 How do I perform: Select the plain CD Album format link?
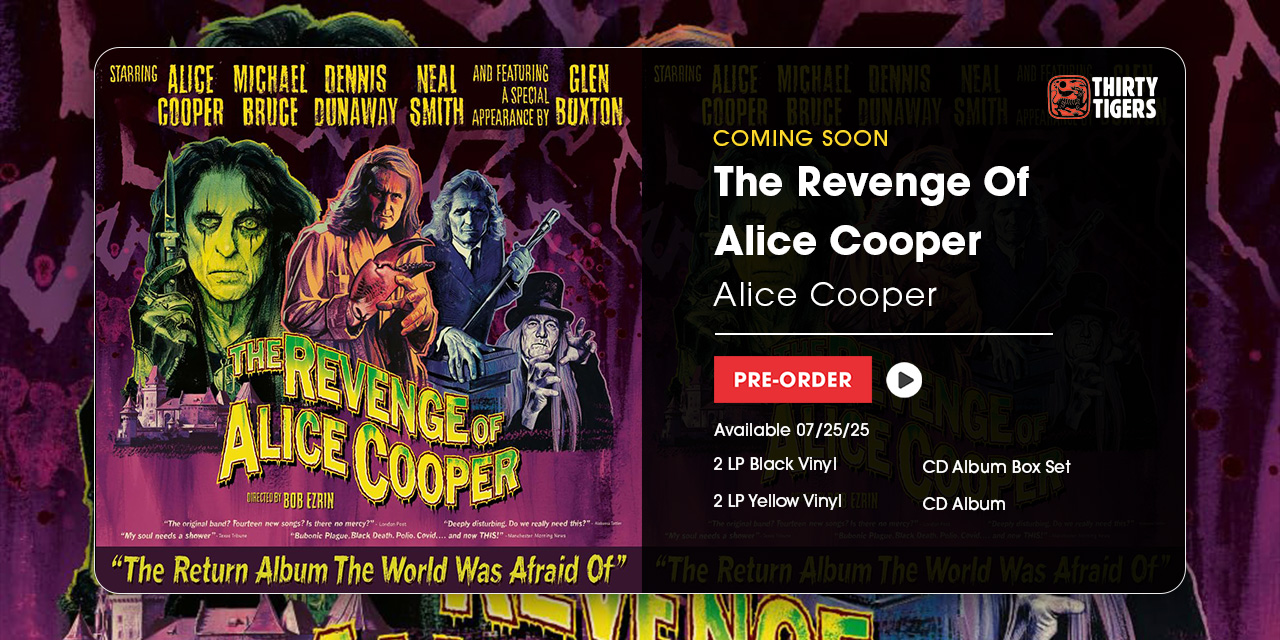coord(964,504)
